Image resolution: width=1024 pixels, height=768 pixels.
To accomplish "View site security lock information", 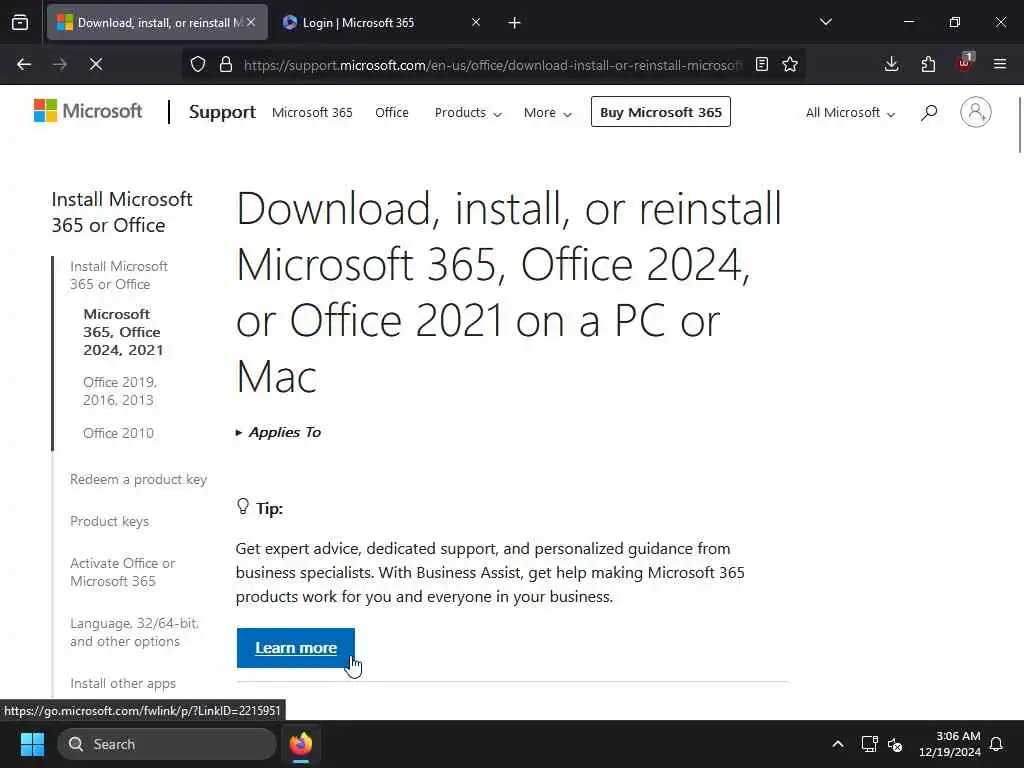I will coord(226,64).
